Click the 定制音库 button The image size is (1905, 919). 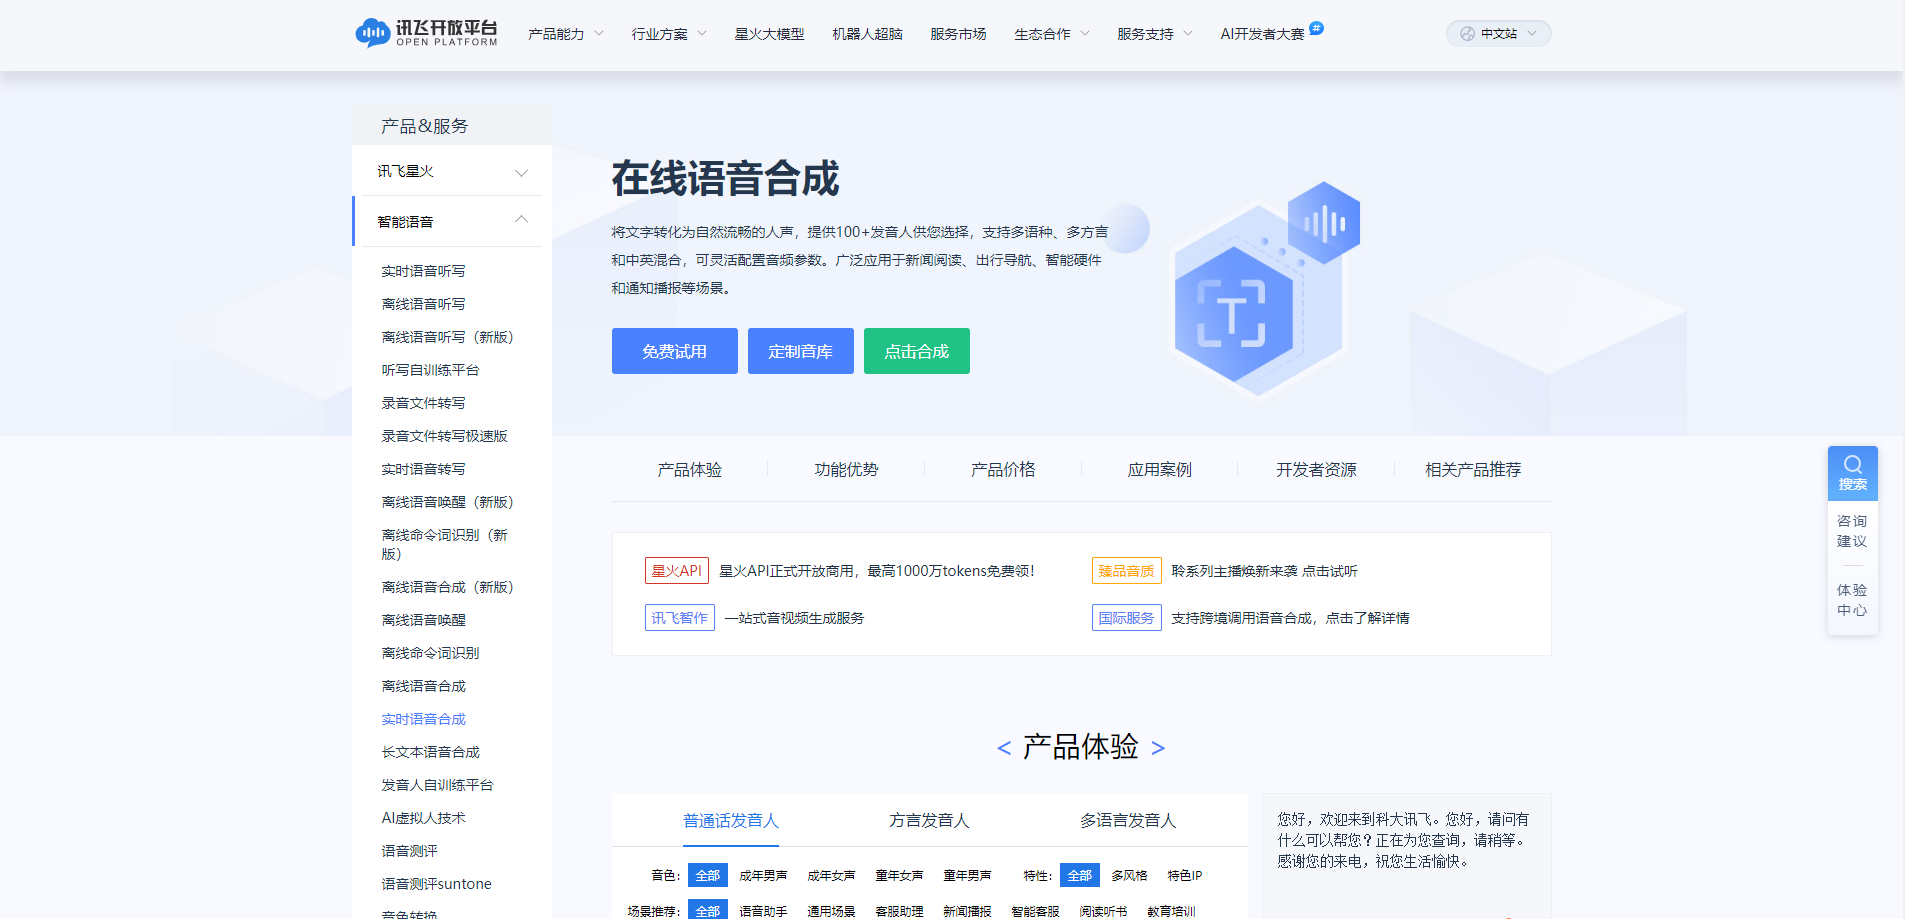(800, 351)
